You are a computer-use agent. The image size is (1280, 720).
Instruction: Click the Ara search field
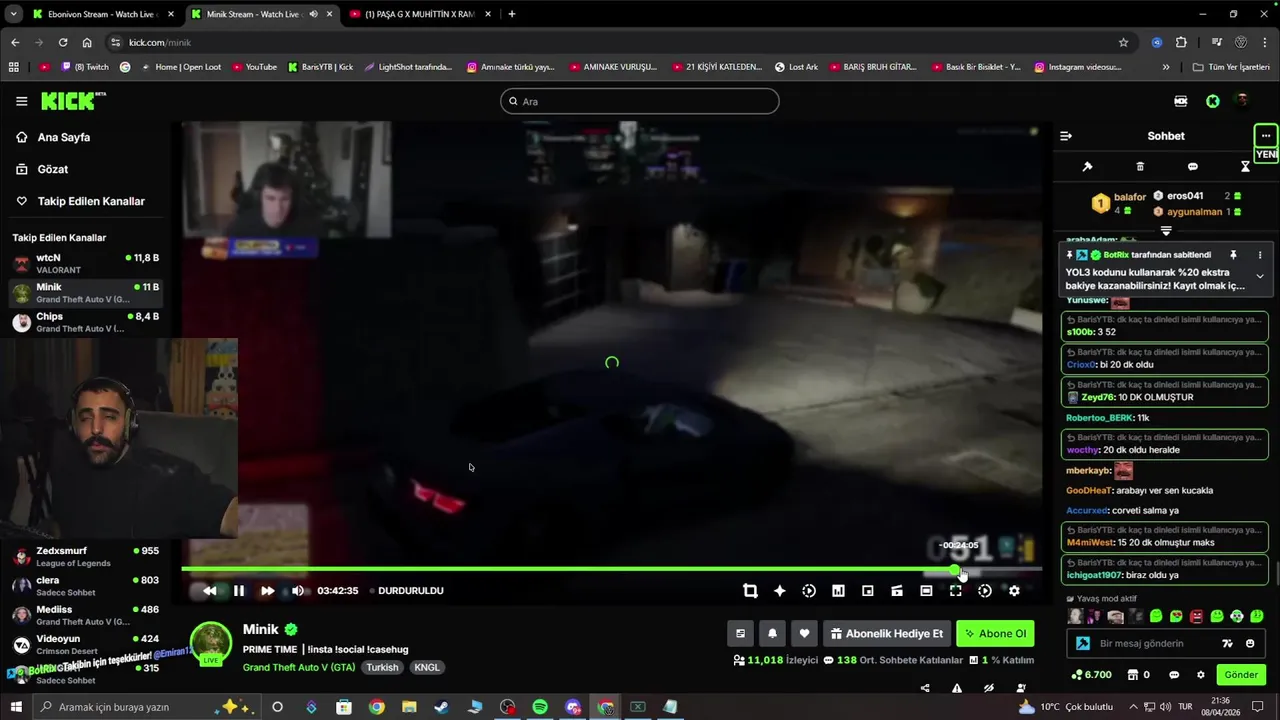tap(640, 101)
